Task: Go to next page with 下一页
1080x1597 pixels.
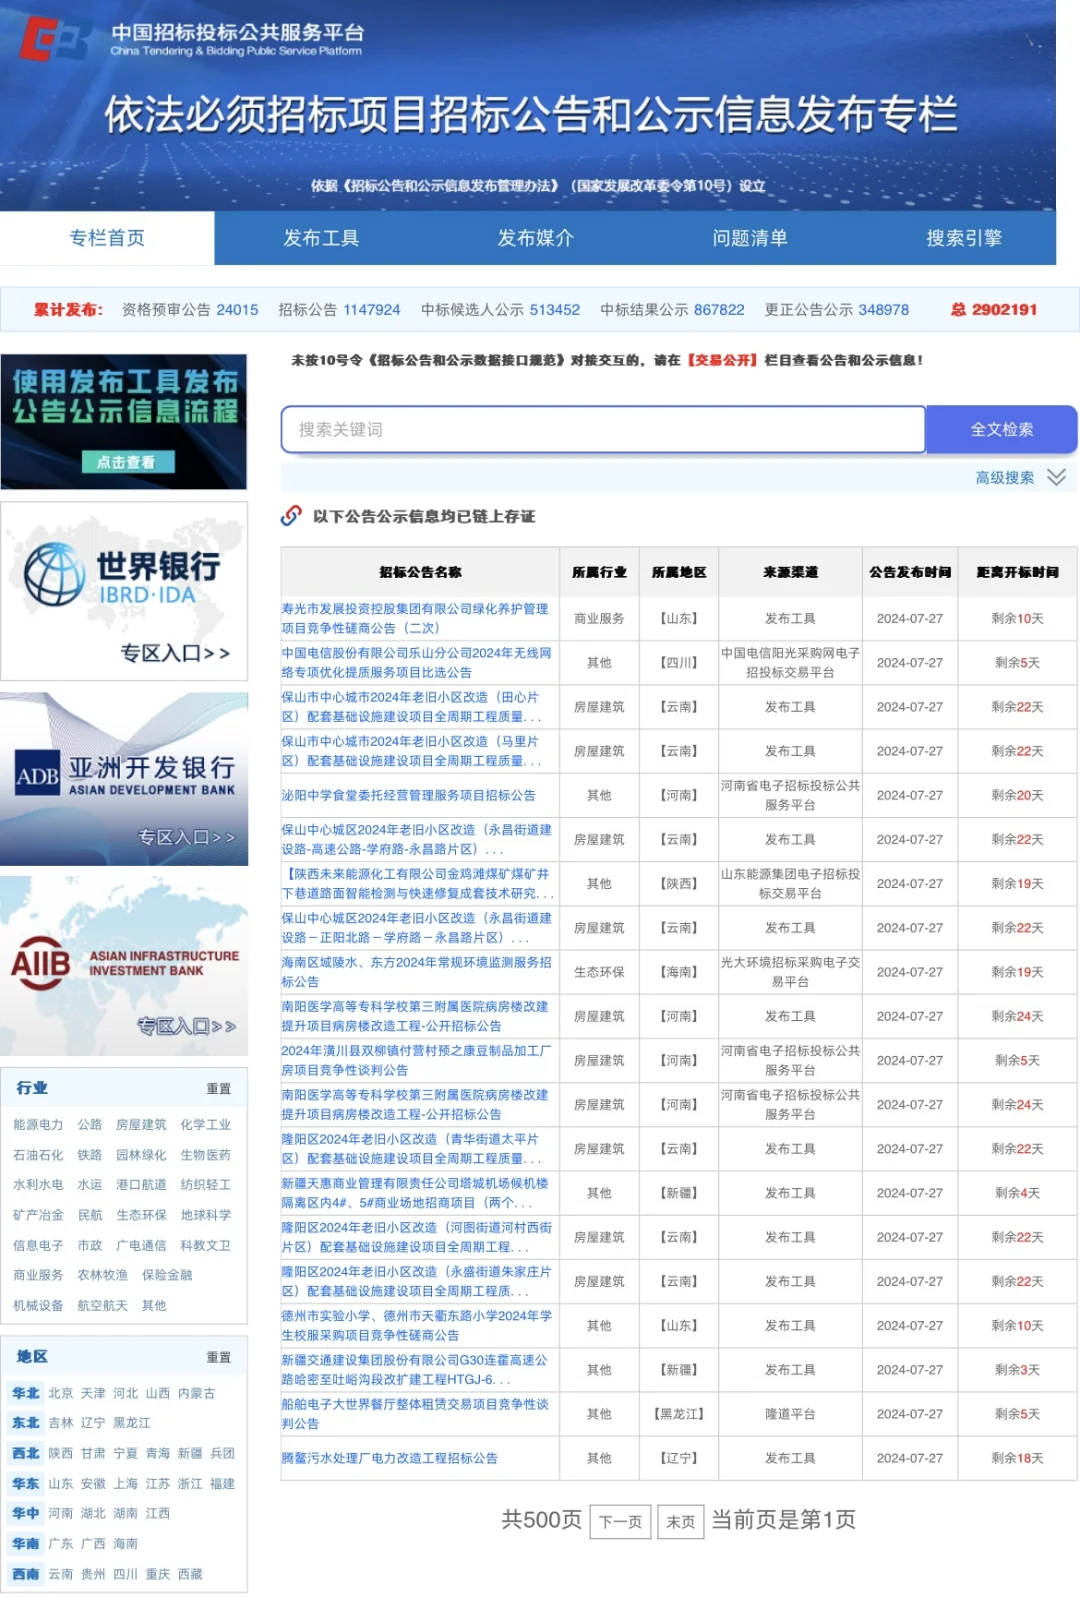Action: (x=620, y=1521)
